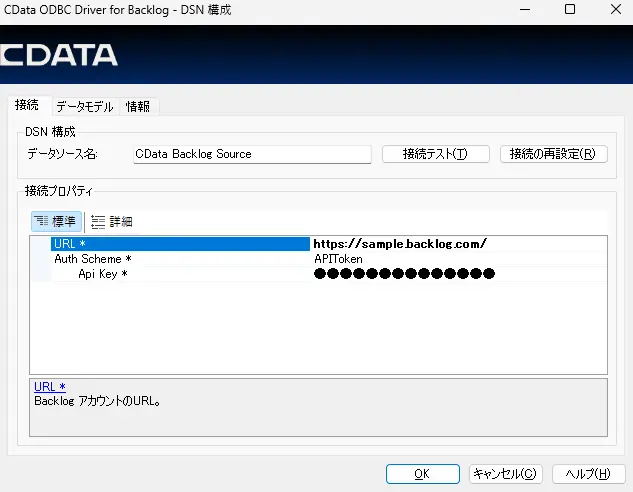The image size is (633, 492).
Task: Select the 標準 view toggle
Action: coord(56,222)
